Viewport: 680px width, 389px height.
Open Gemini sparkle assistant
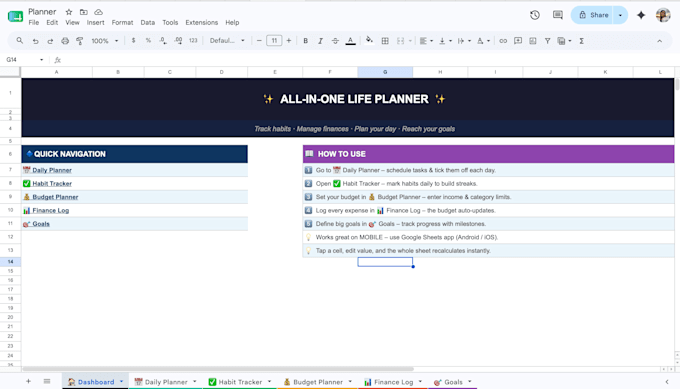(641, 15)
